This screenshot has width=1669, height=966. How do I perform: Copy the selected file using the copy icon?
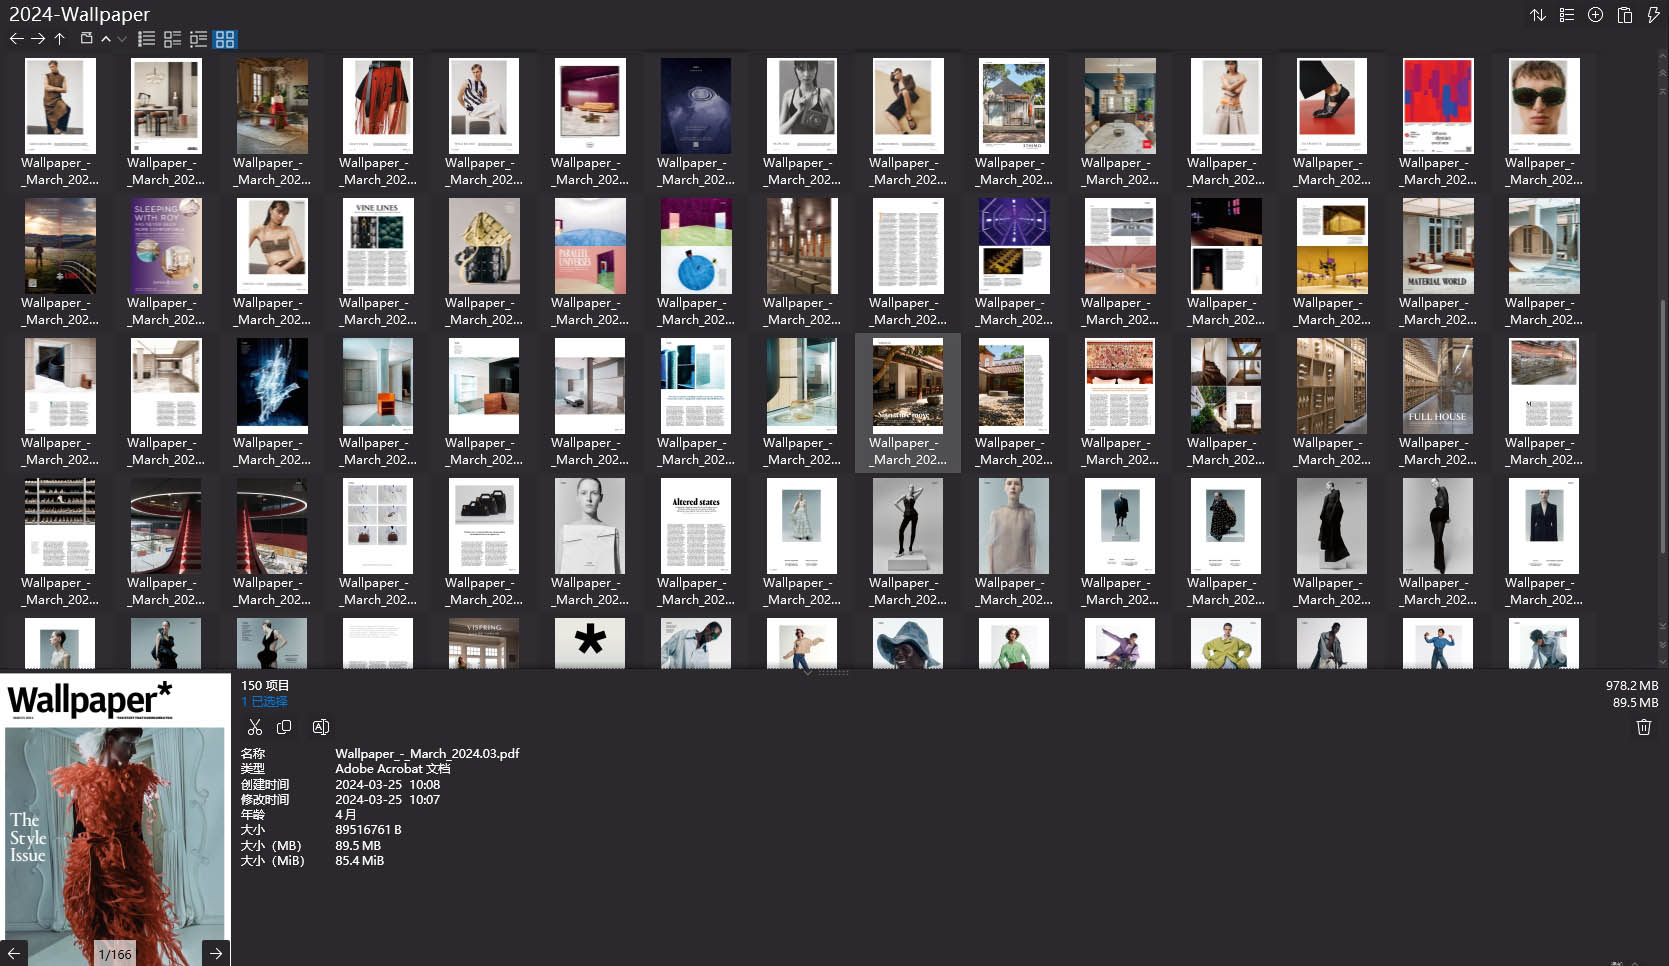(284, 727)
